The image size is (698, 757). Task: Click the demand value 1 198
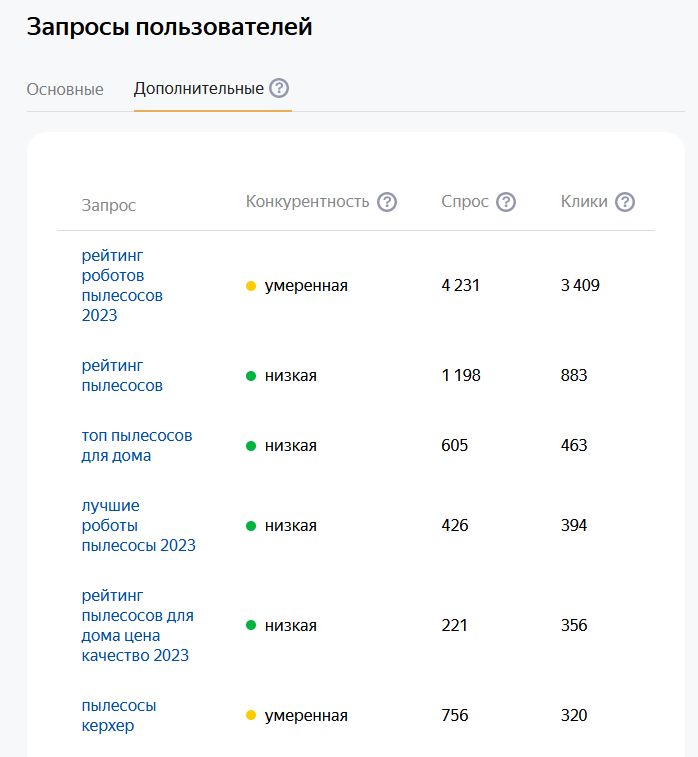point(461,376)
